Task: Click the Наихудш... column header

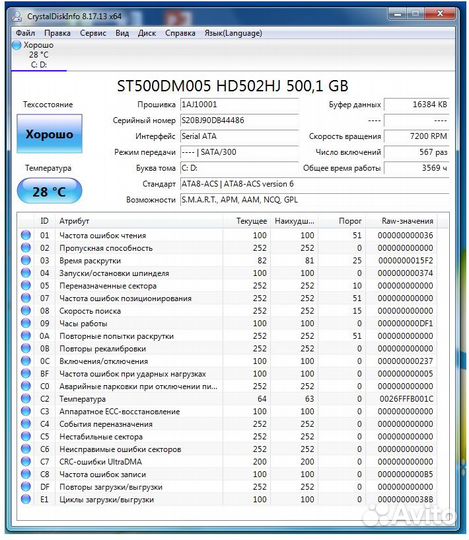Action: tap(294, 221)
